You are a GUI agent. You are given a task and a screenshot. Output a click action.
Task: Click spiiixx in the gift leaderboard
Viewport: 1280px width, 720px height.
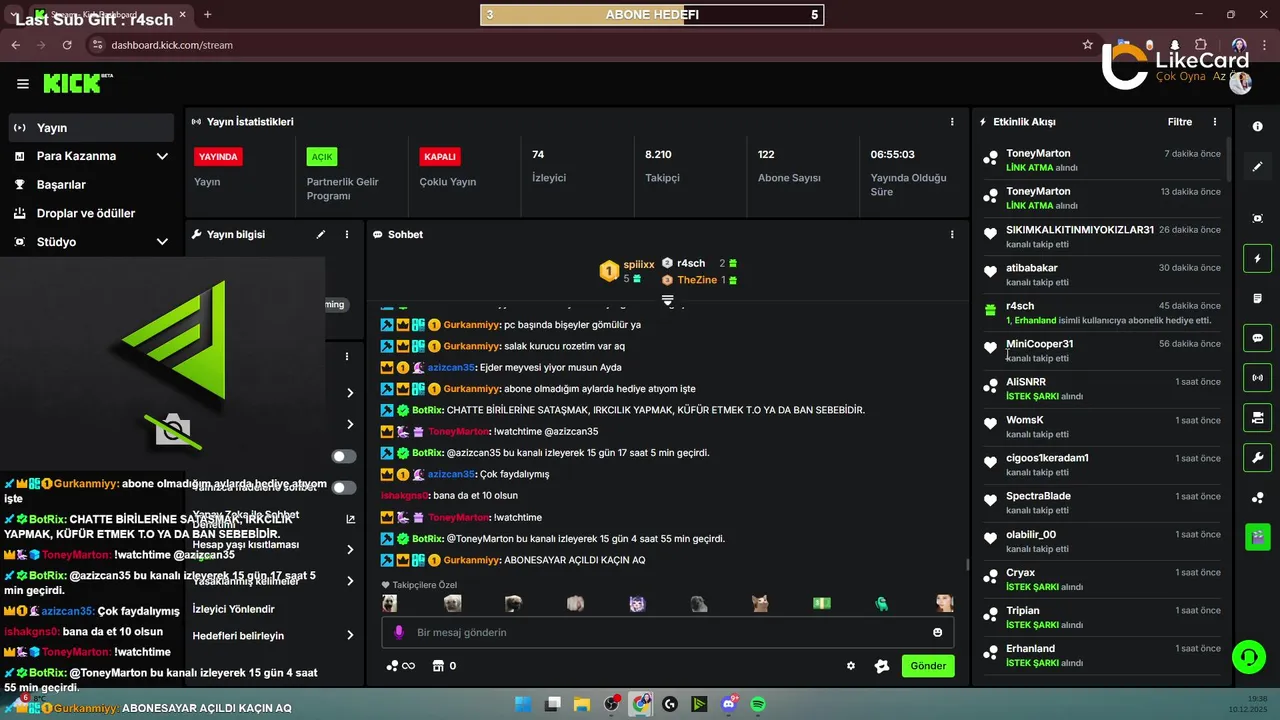pyautogui.click(x=639, y=265)
